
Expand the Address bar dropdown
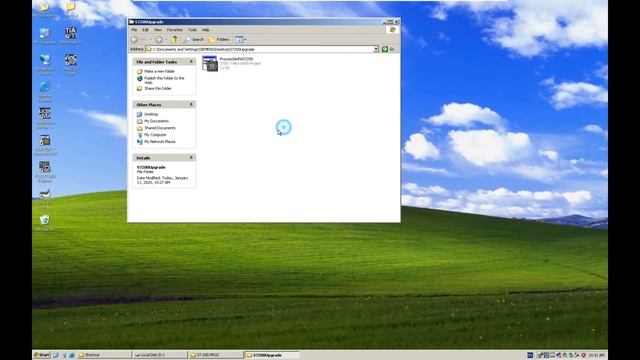tap(376, 49)
